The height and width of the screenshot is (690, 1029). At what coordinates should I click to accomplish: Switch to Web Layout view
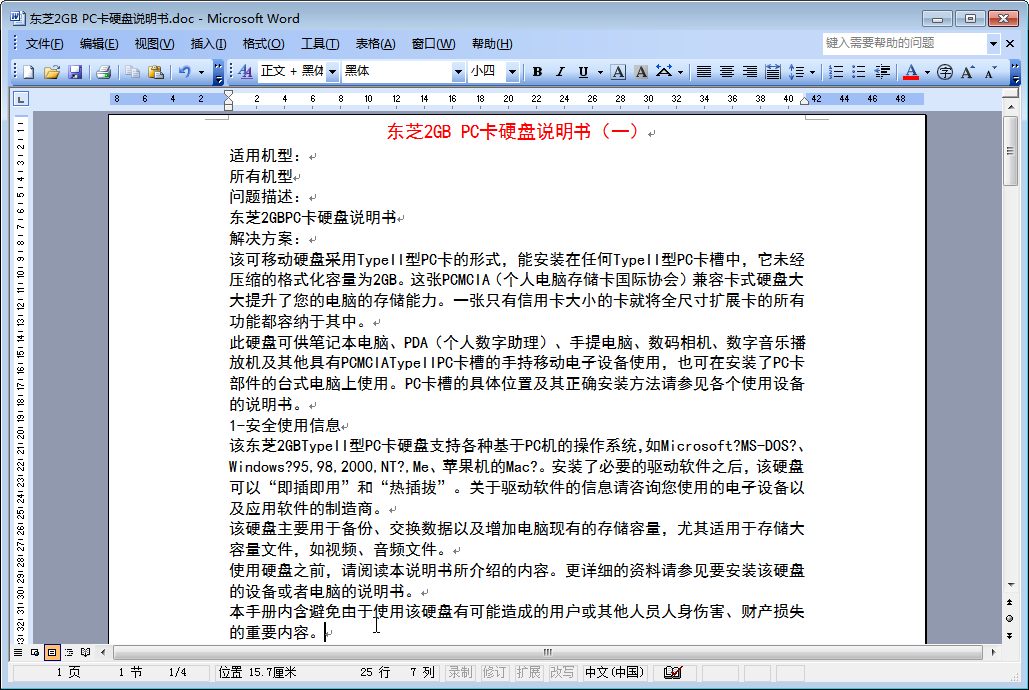coord(35,653)
